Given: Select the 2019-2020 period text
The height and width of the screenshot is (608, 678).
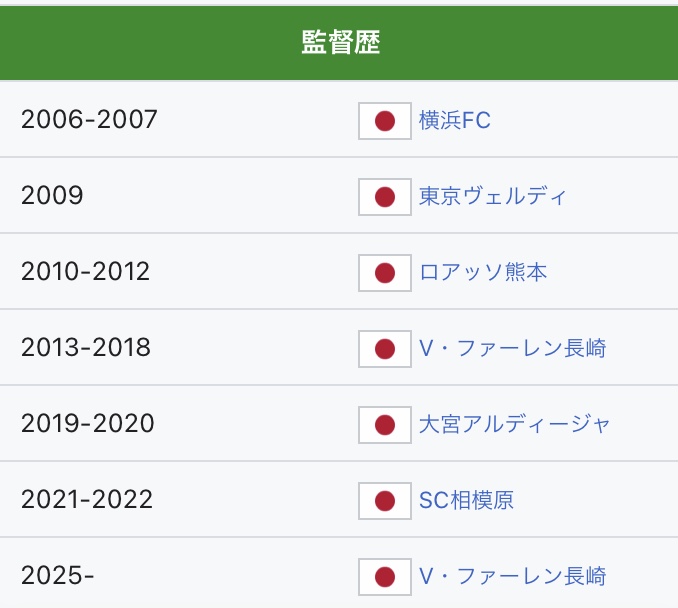Looking at the screenshot, I should 88,423.
